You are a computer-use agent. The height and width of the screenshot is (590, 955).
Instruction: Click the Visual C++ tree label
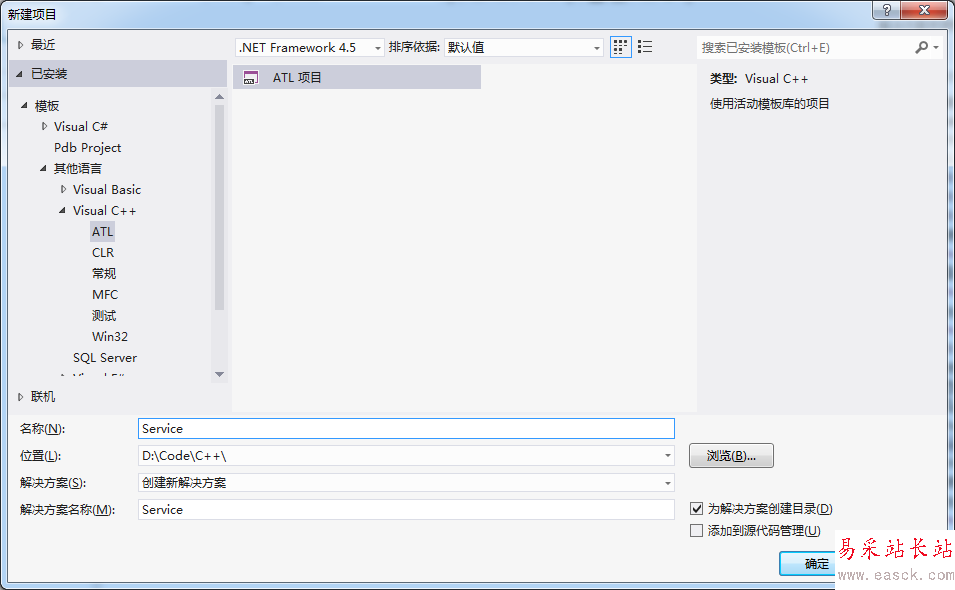104,211
